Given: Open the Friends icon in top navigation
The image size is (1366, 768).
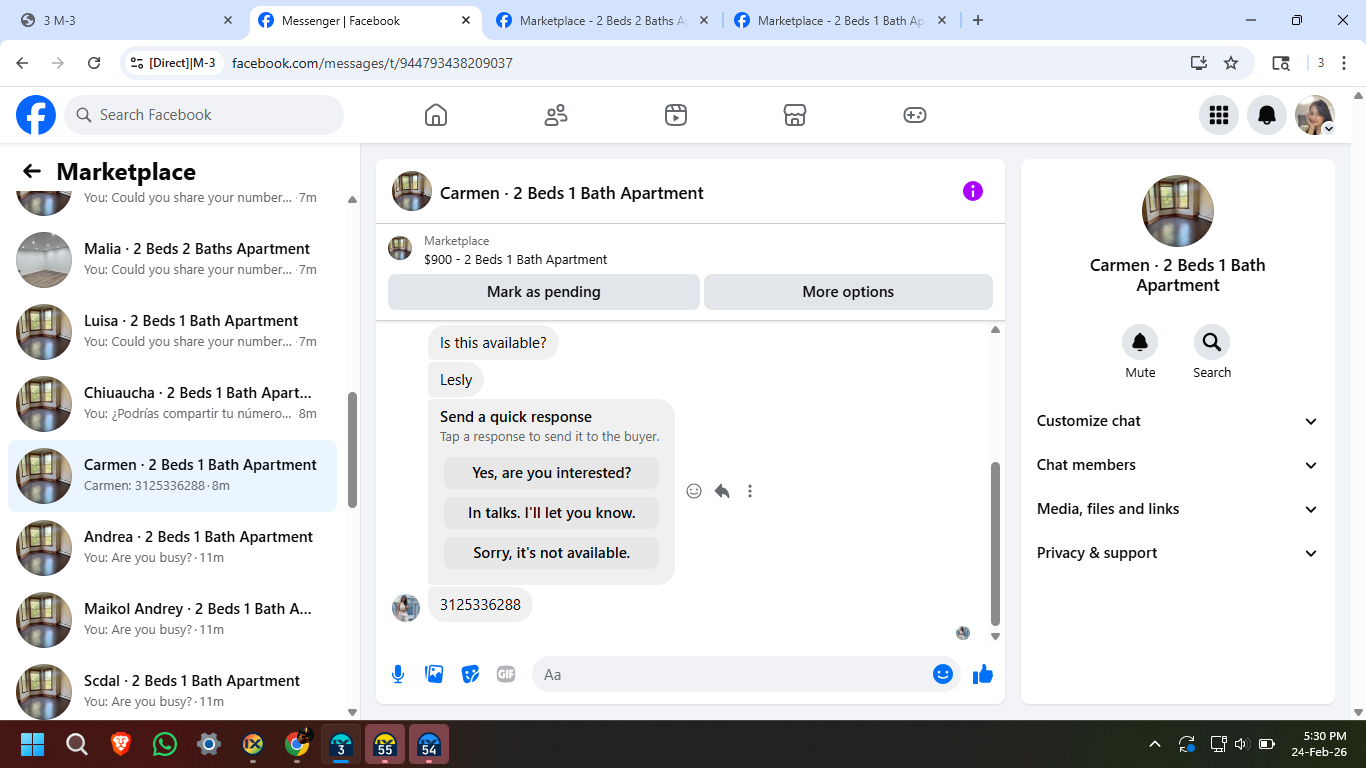Looking at the screenshot, I should pyautogui.click(x=556, y=115).
